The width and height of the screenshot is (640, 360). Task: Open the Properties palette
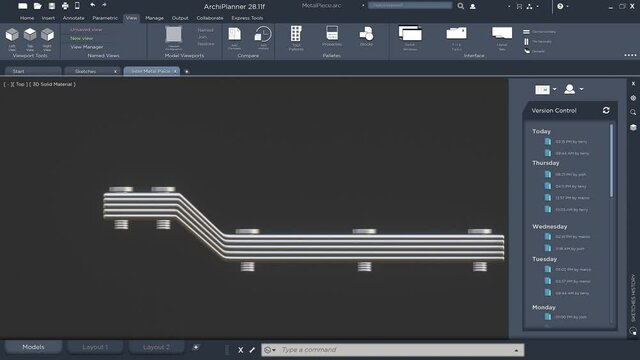(332, 33)
